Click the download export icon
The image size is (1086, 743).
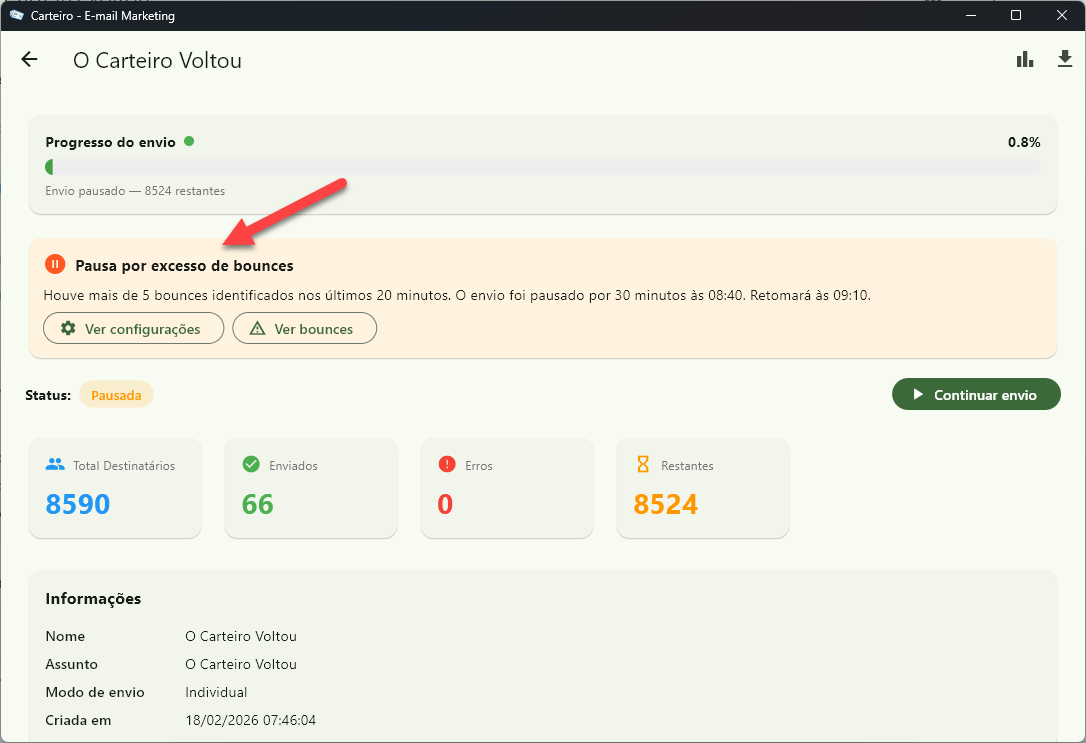click(x=1065, y=60)
